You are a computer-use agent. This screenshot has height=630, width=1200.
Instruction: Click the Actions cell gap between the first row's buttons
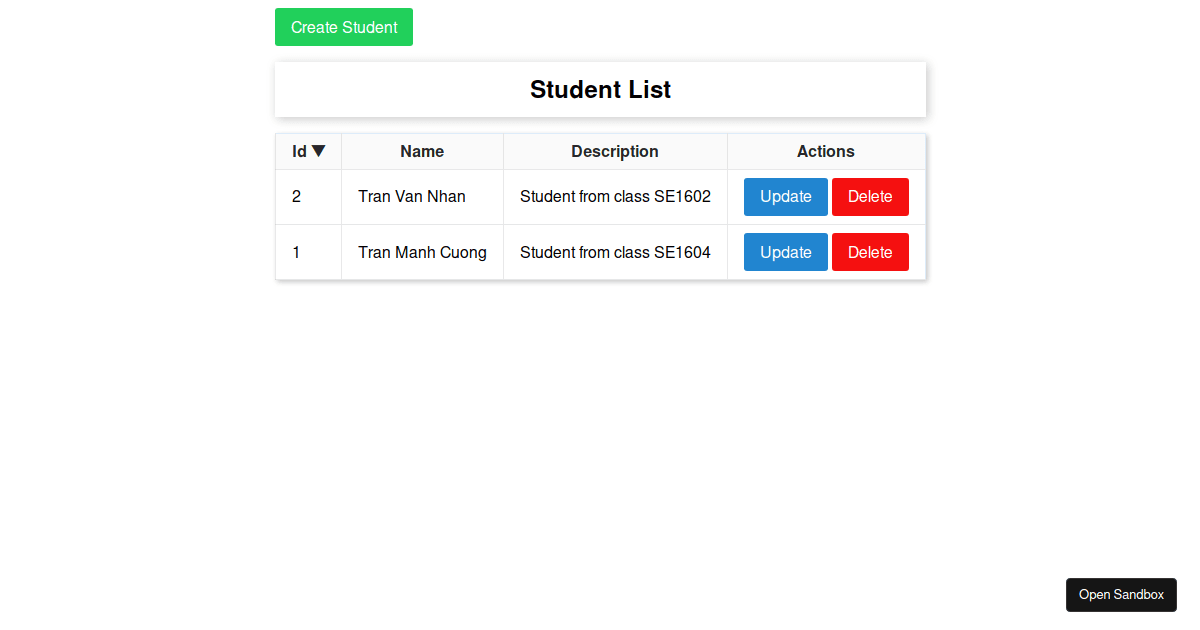[x=830, y=197]
